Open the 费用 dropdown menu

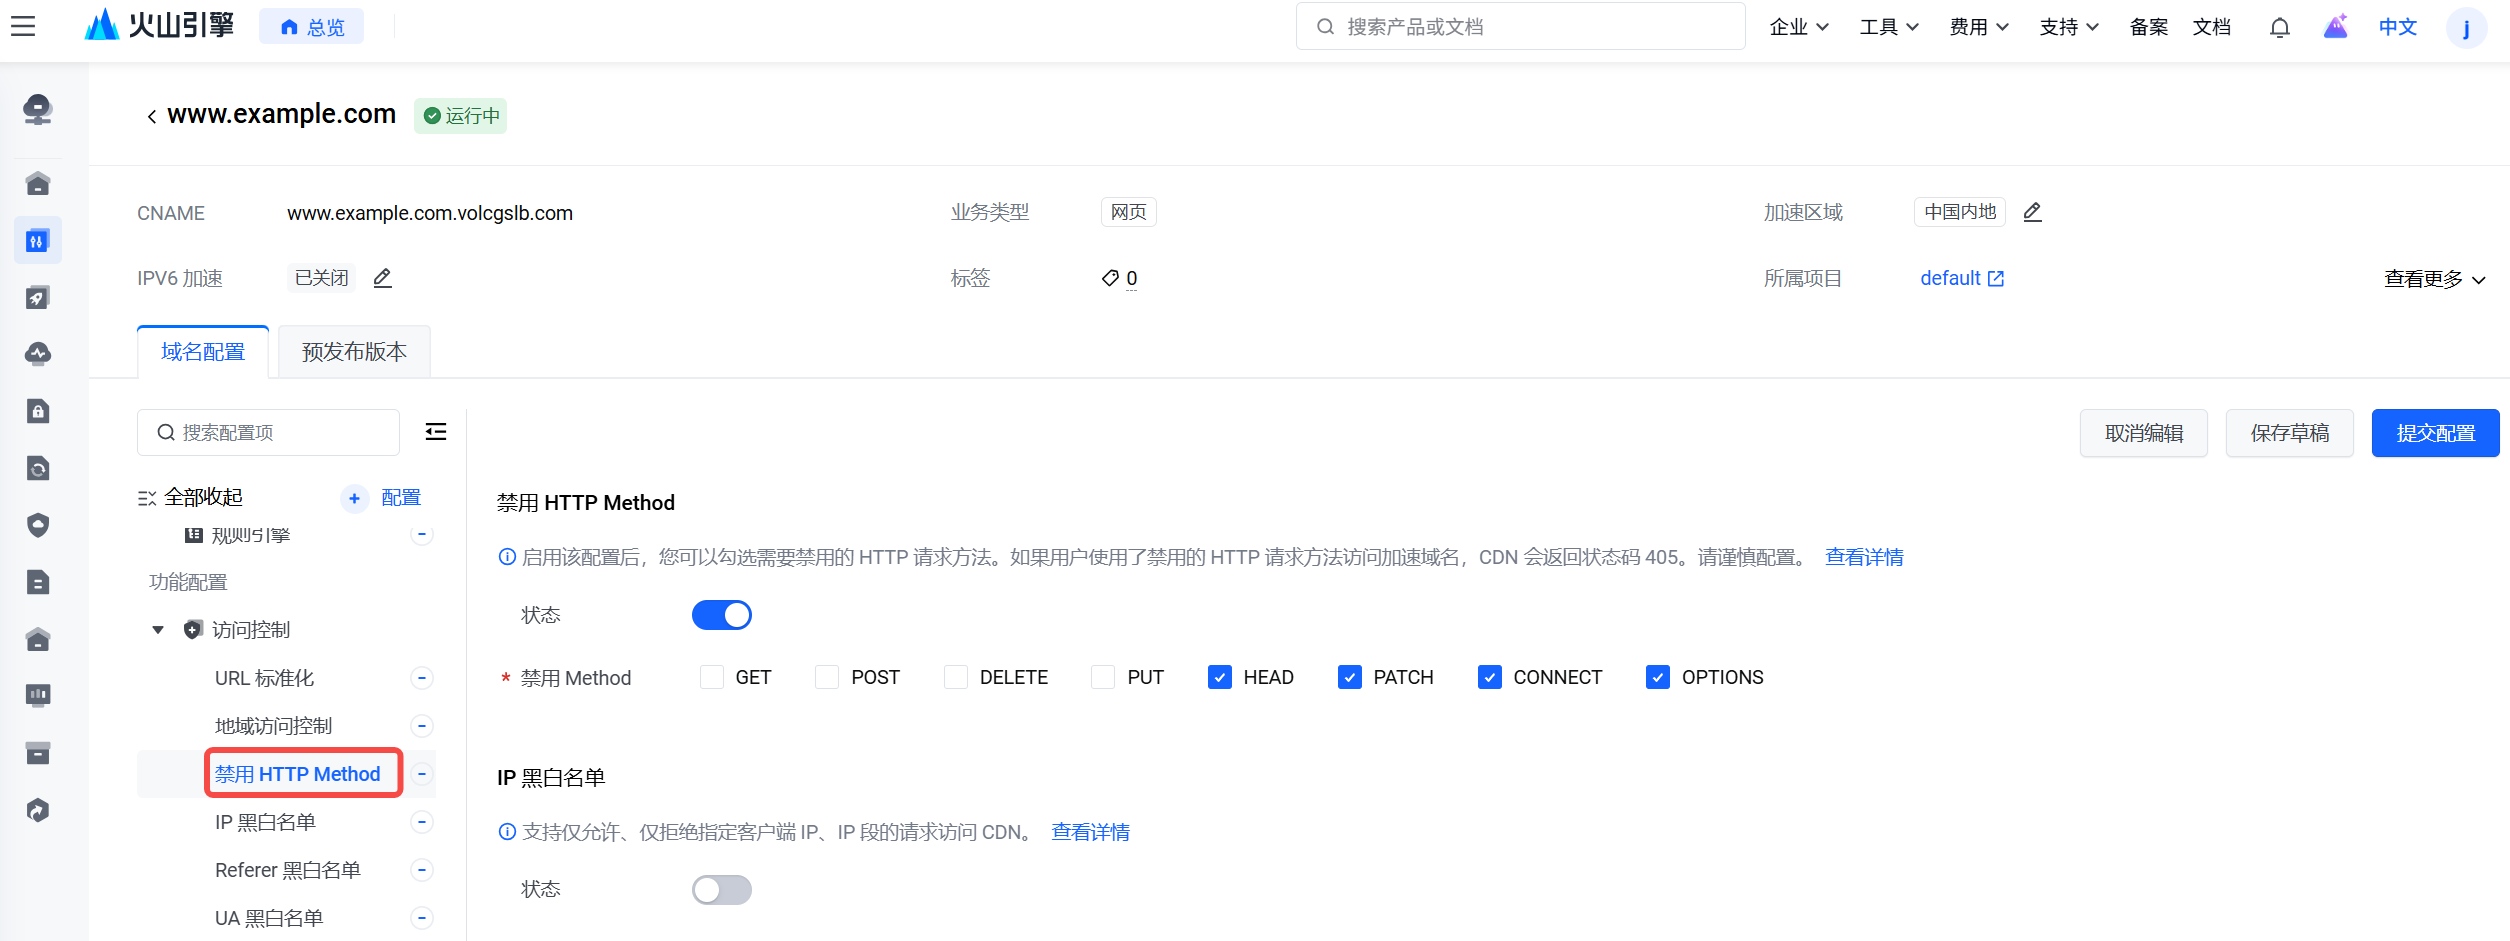pyautogui.click(x=1979, y=27)
